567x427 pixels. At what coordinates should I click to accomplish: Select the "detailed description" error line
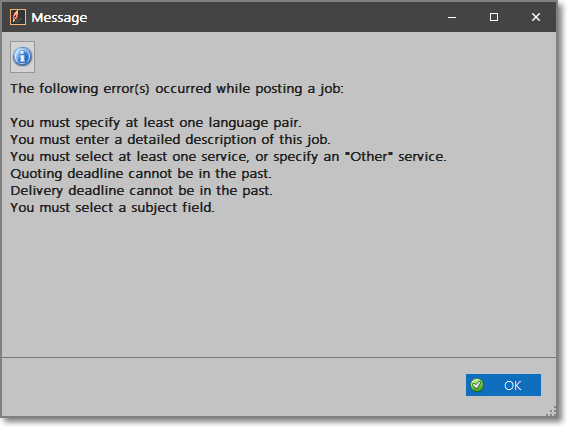(x=170, y=140)
